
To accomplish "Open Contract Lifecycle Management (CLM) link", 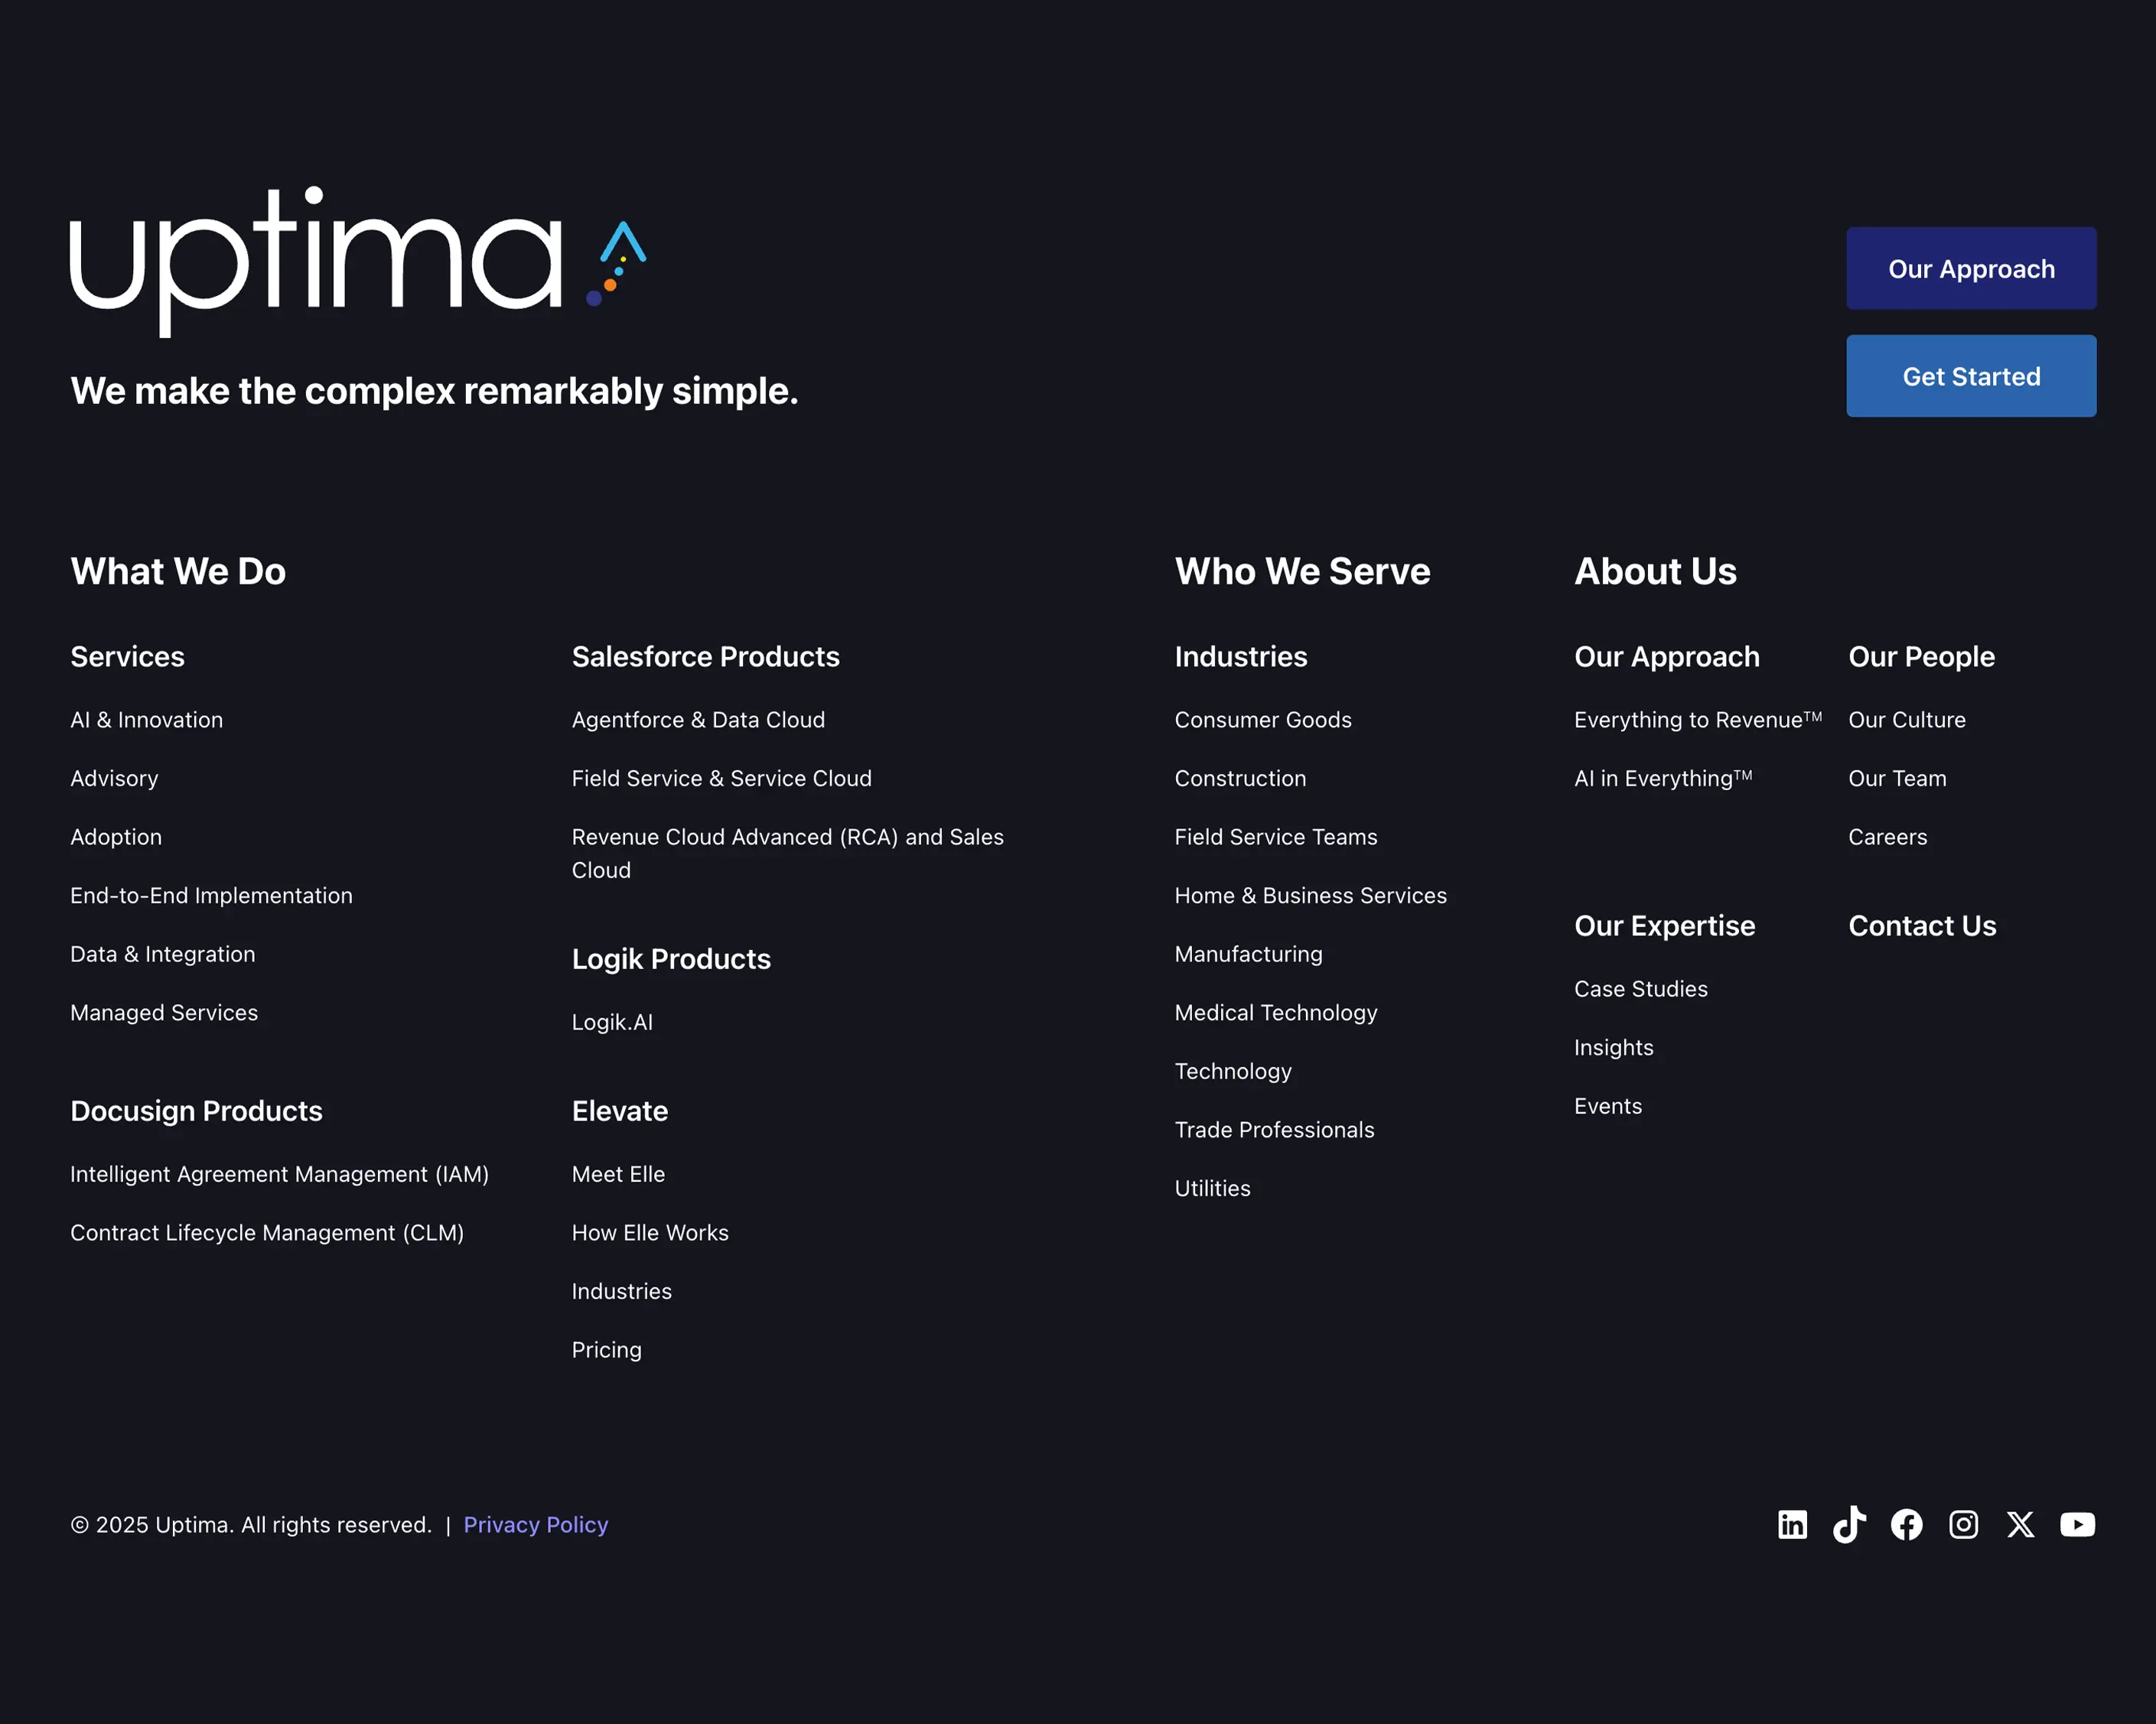I will (x=267, y=1232).
